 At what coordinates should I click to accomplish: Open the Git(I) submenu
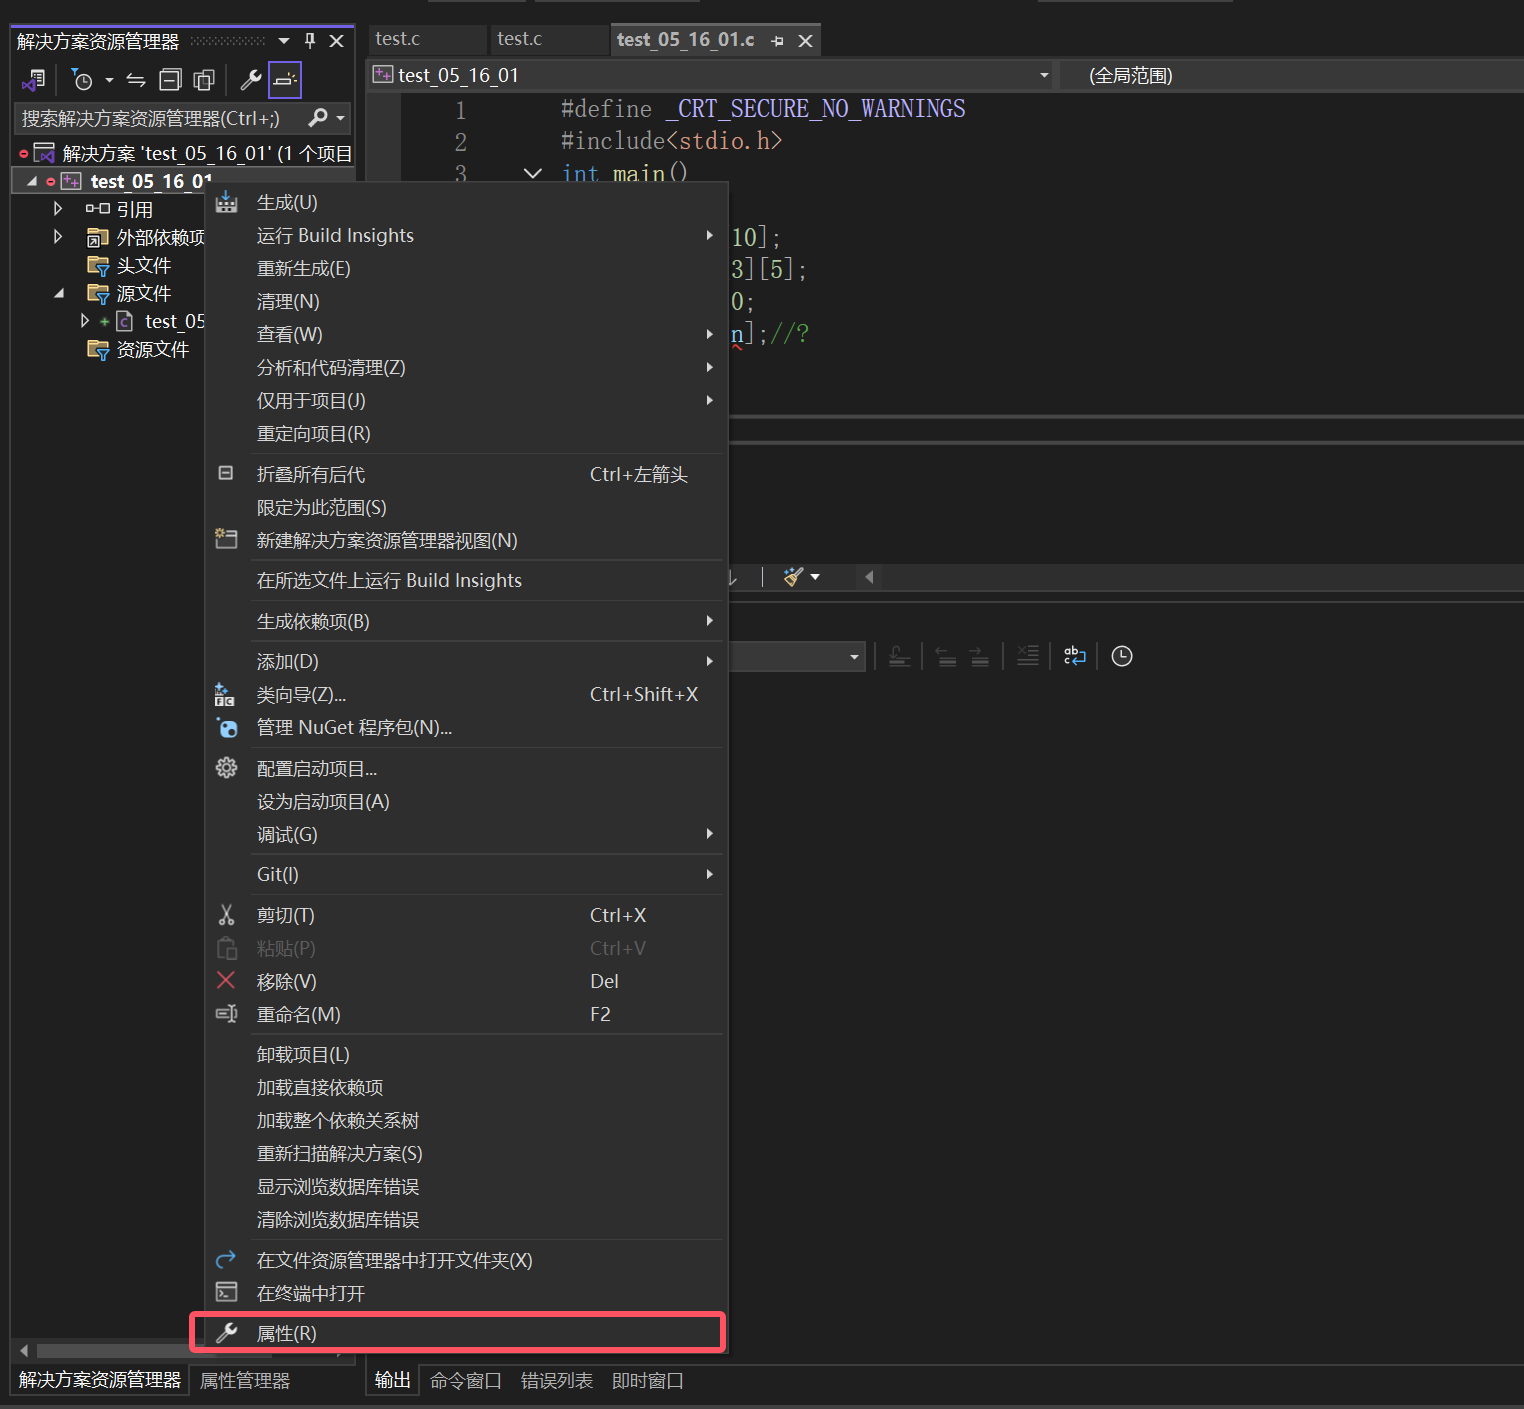pyautogui.click(x=466, y=875)
